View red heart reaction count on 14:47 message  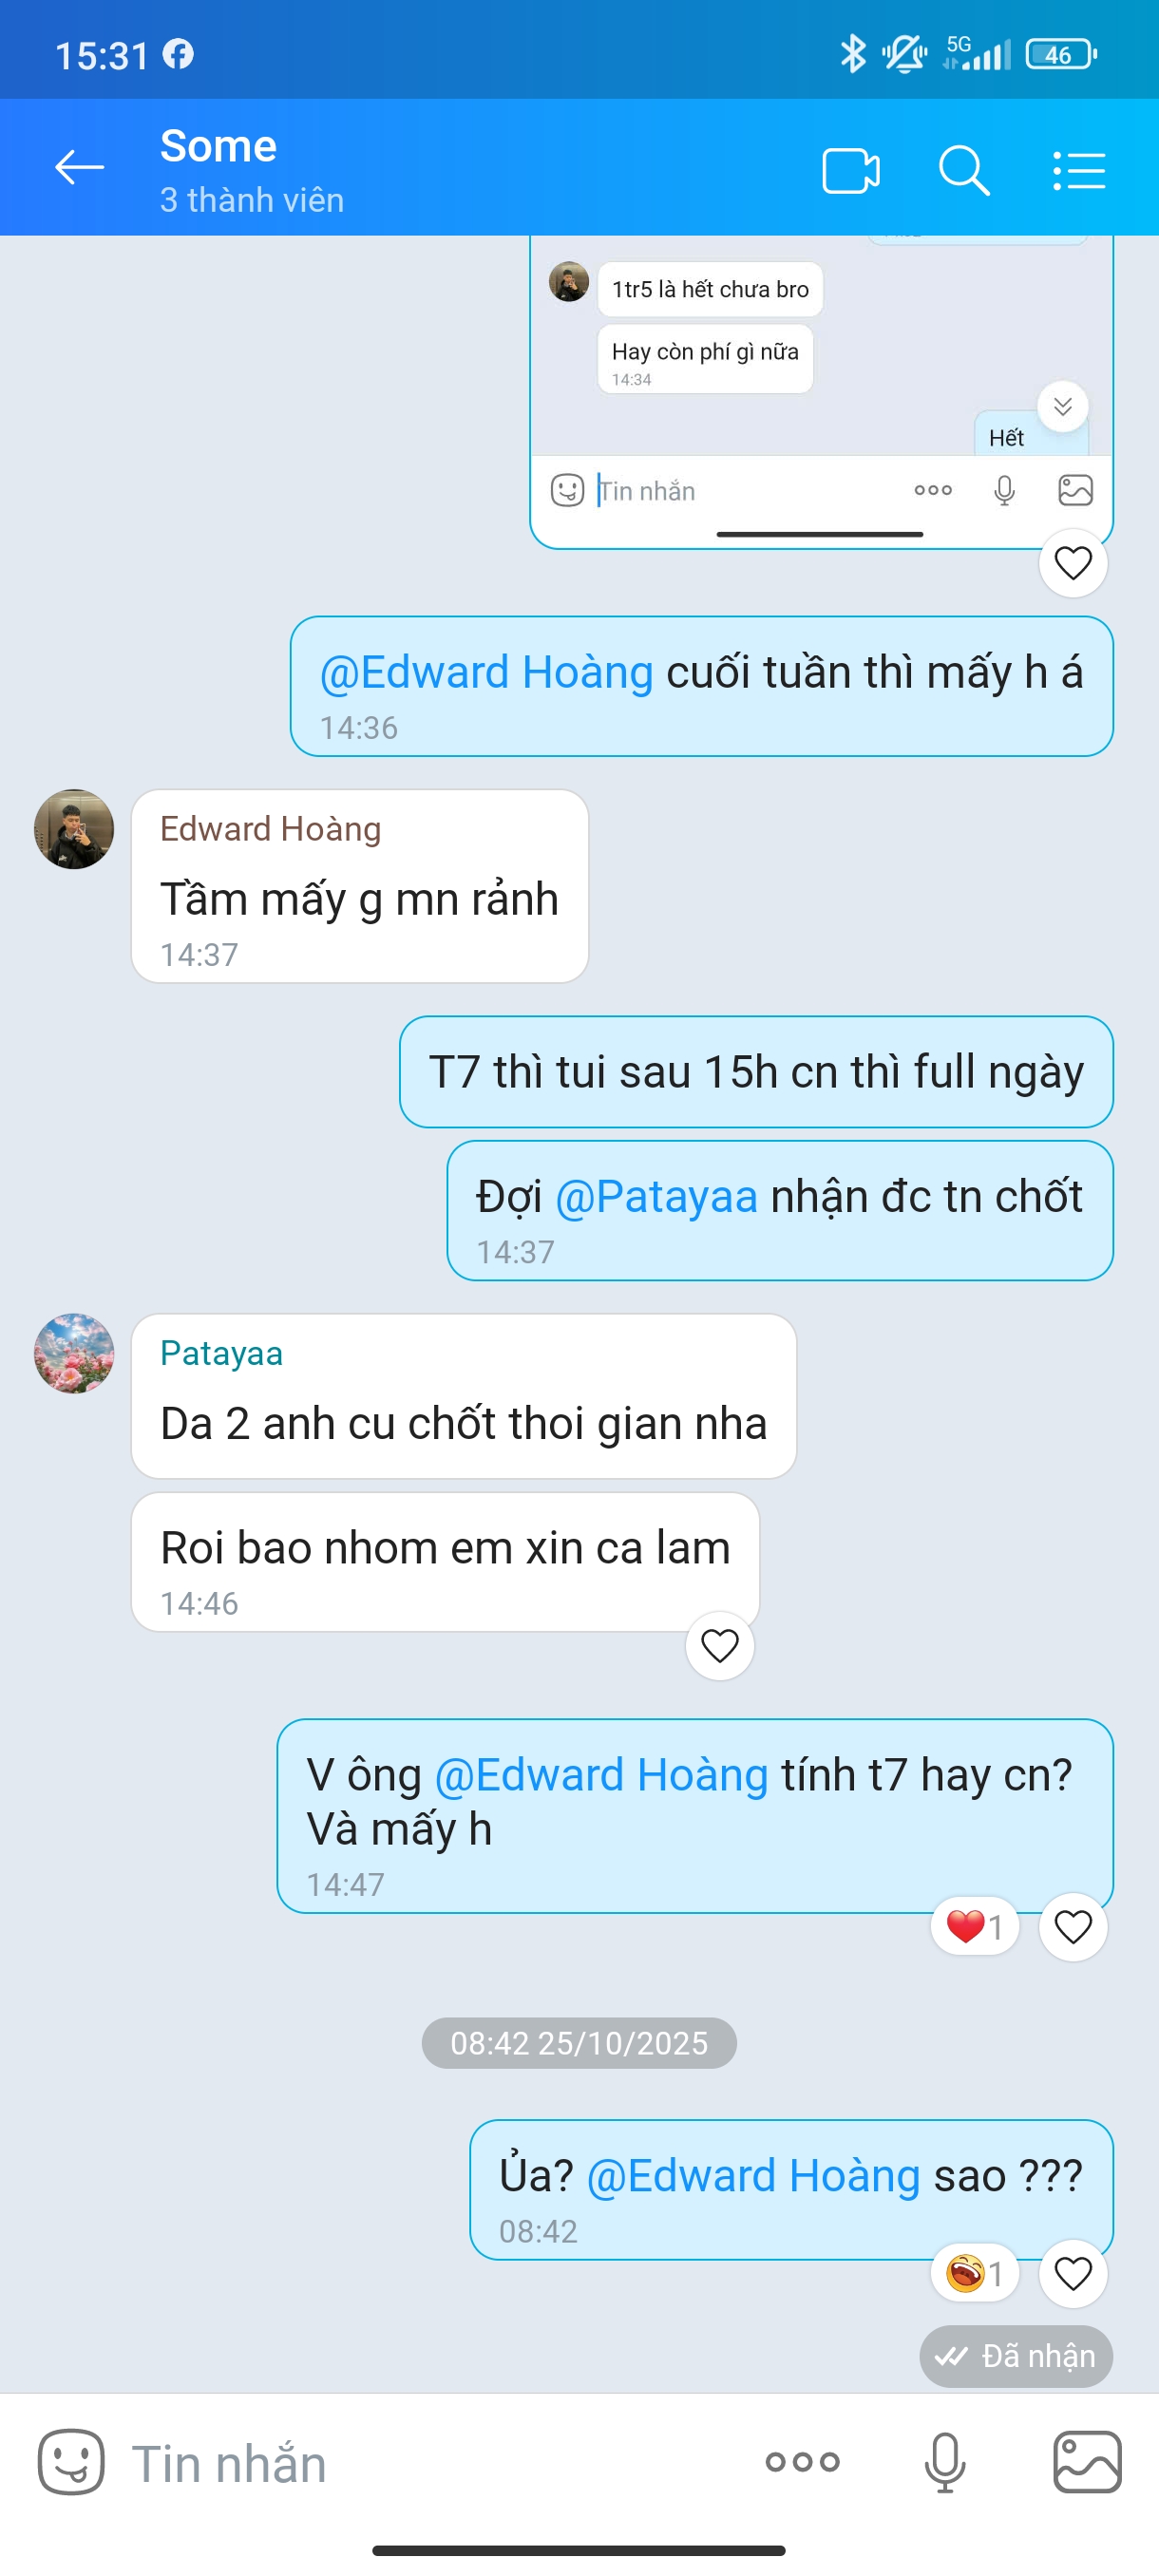(974, 1925)
